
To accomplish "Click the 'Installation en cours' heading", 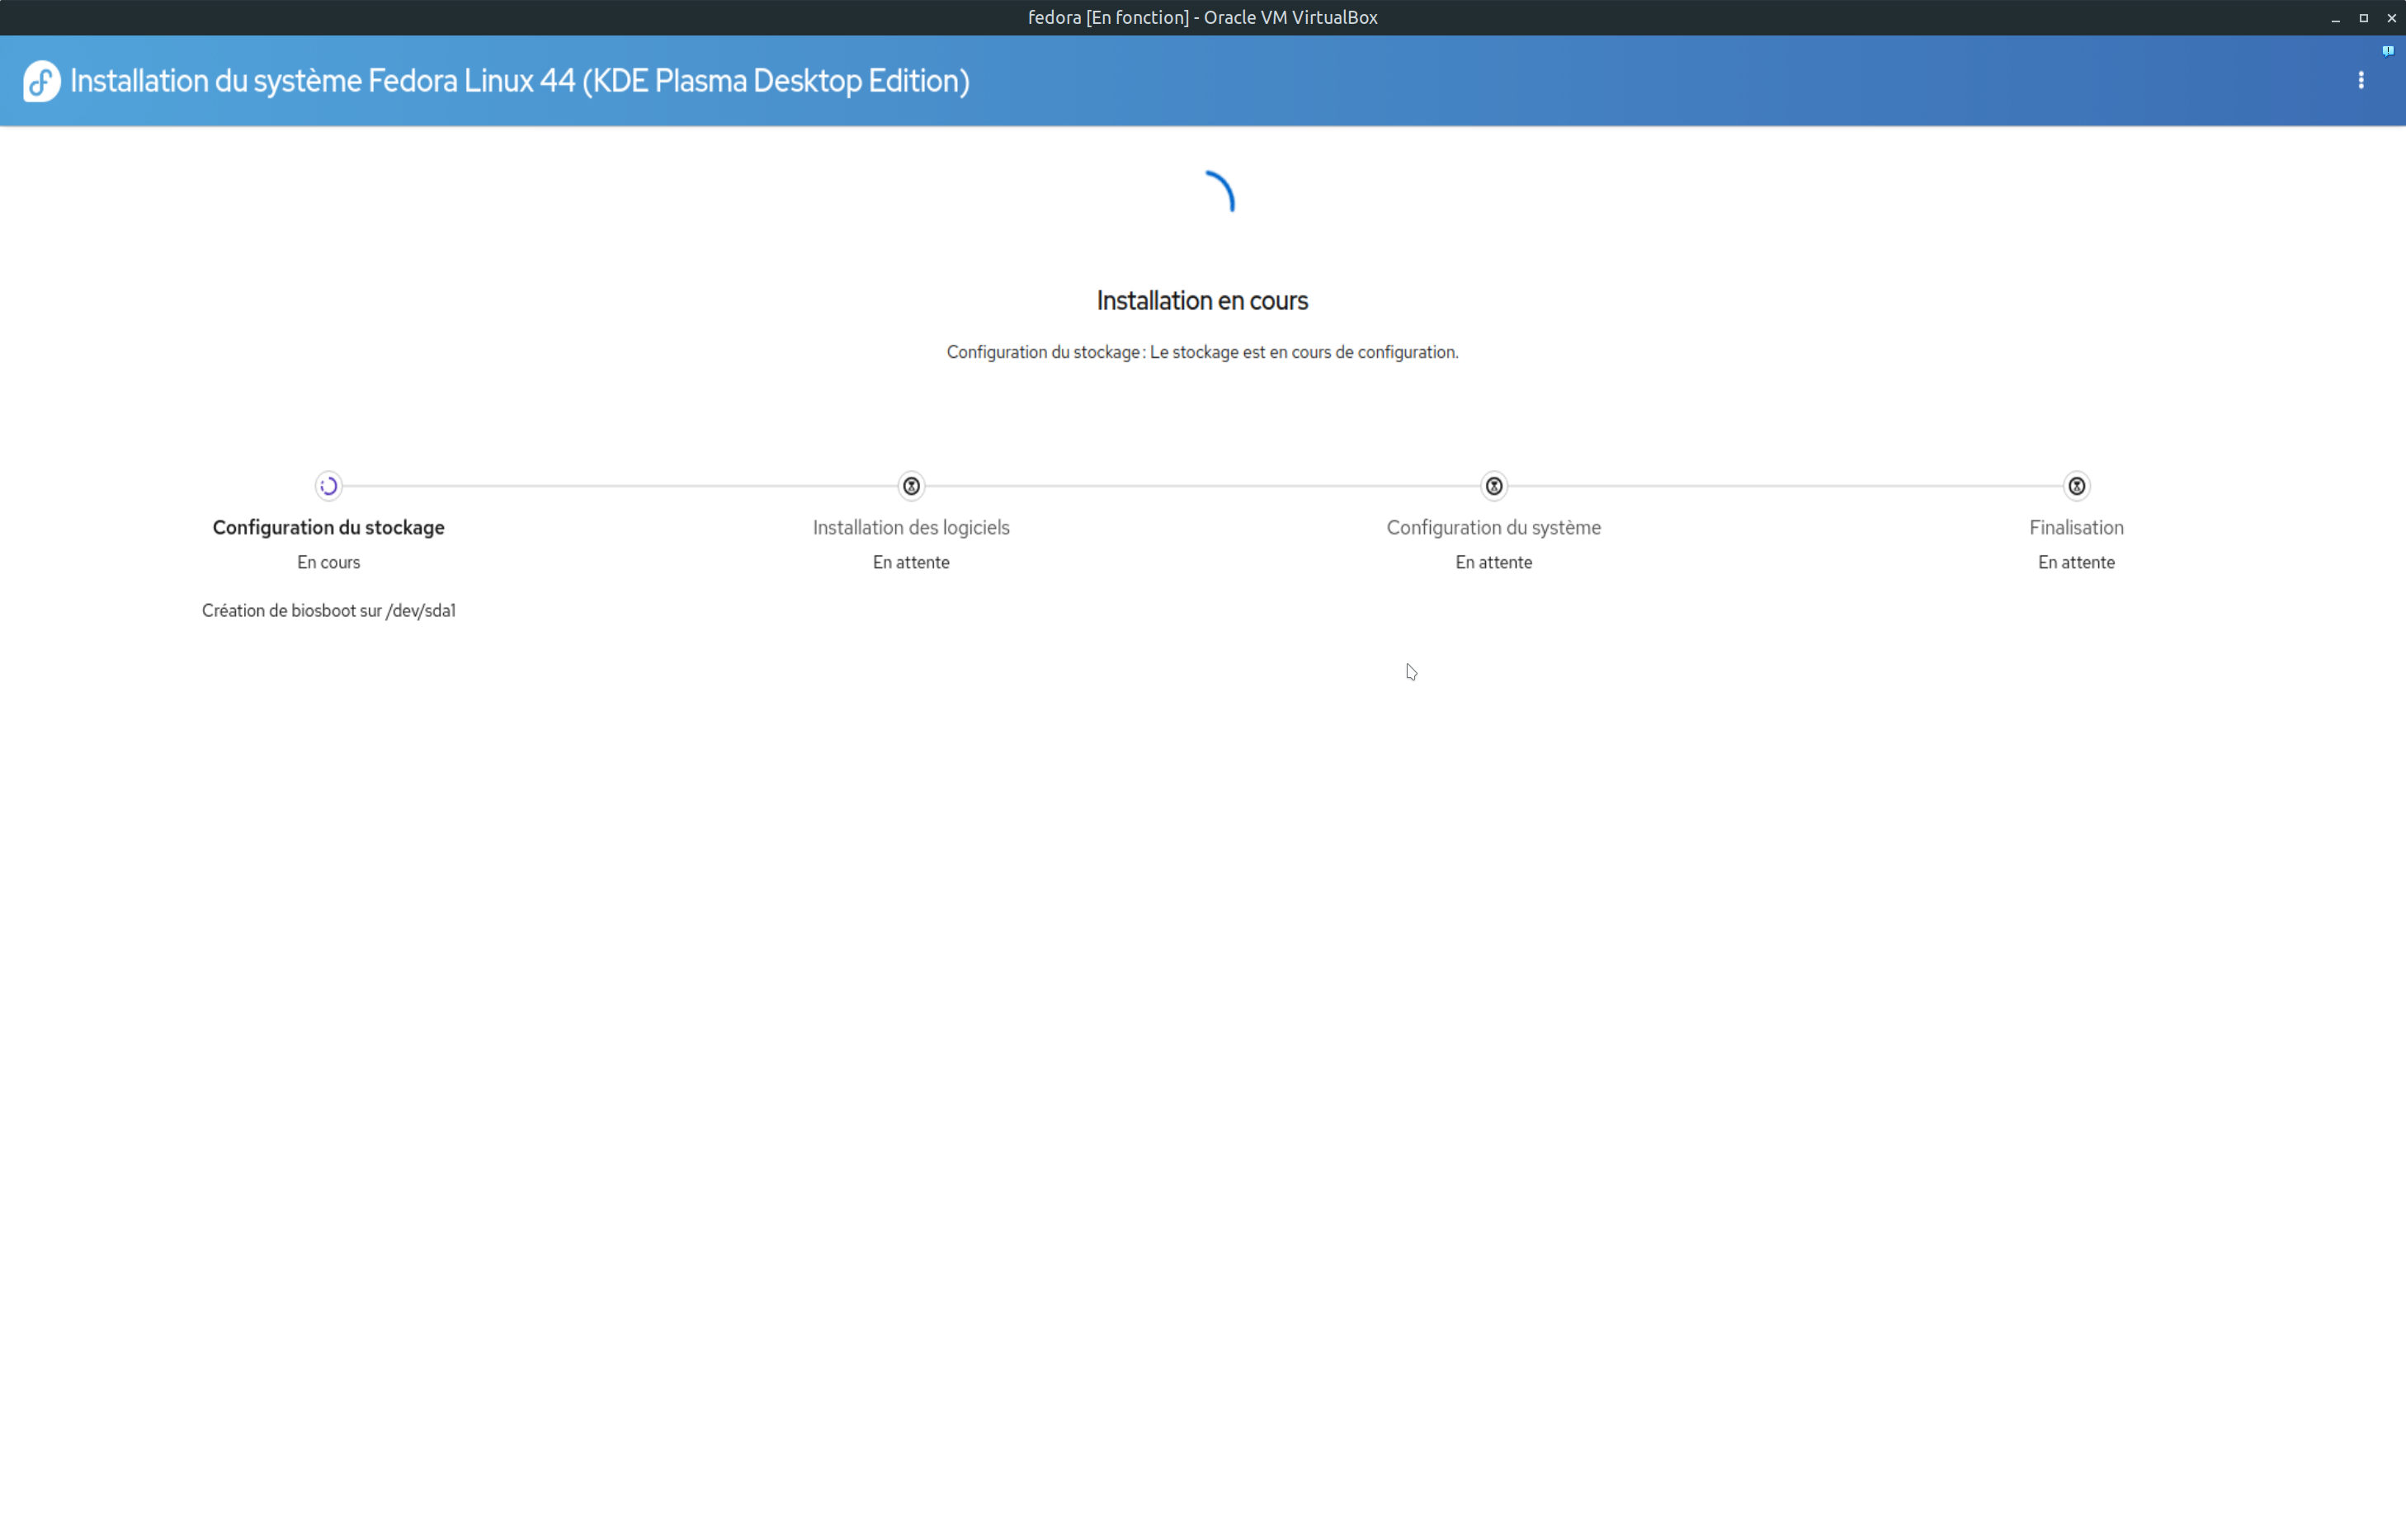I will 1203,300.
